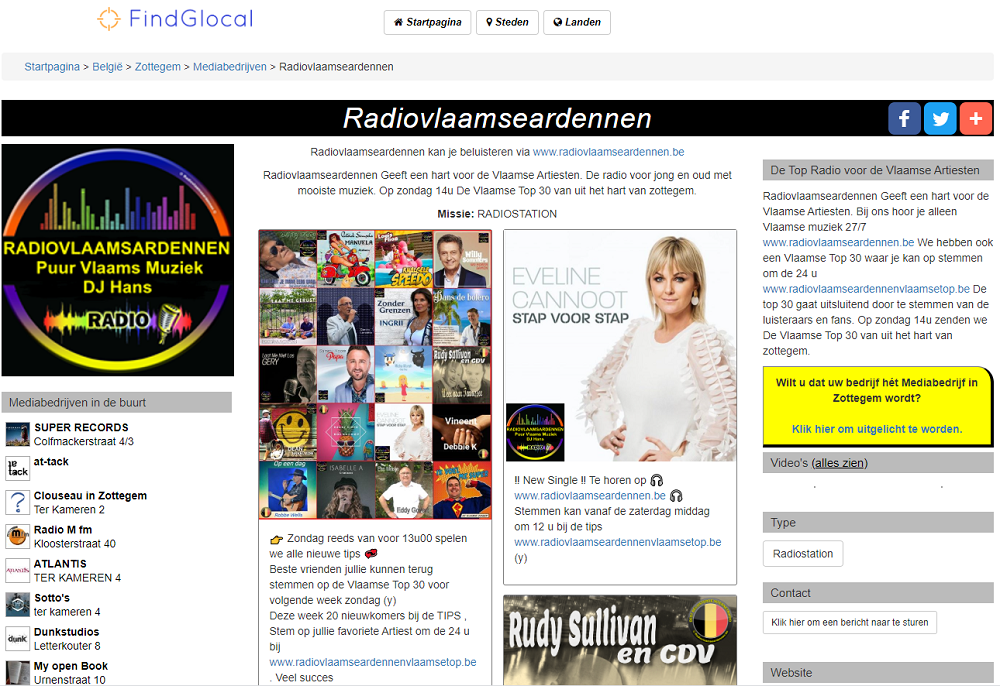Open radiovlaamseardennenvlaamsetop.be link in right sidebar

point(866,289)
